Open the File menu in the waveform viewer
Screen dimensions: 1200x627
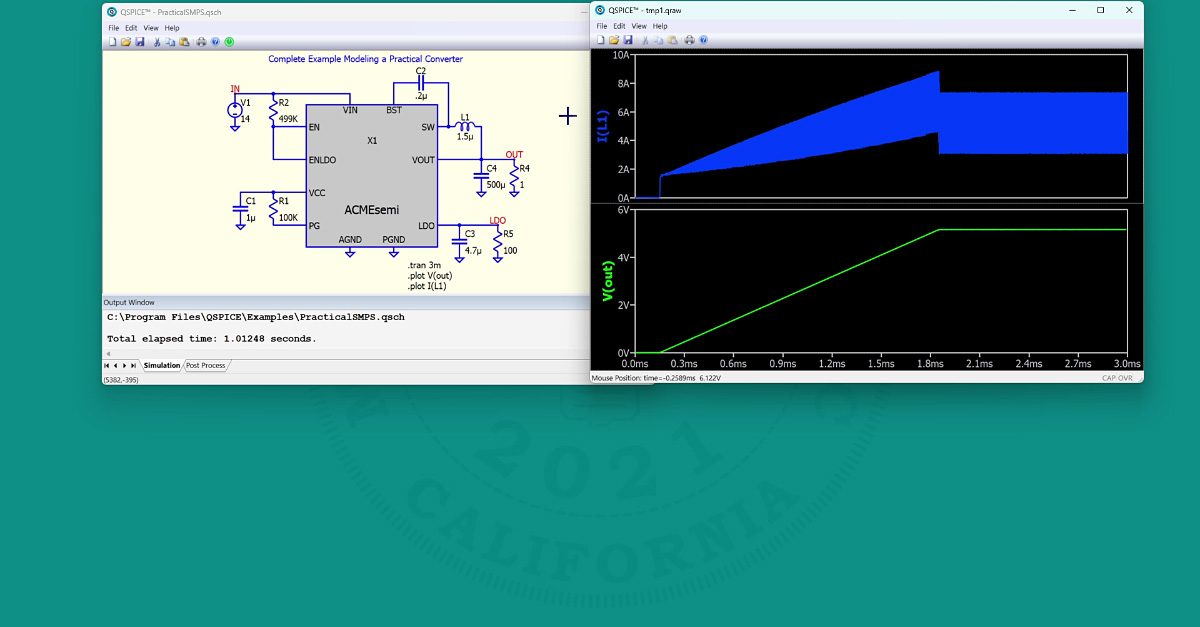point(602,26)
